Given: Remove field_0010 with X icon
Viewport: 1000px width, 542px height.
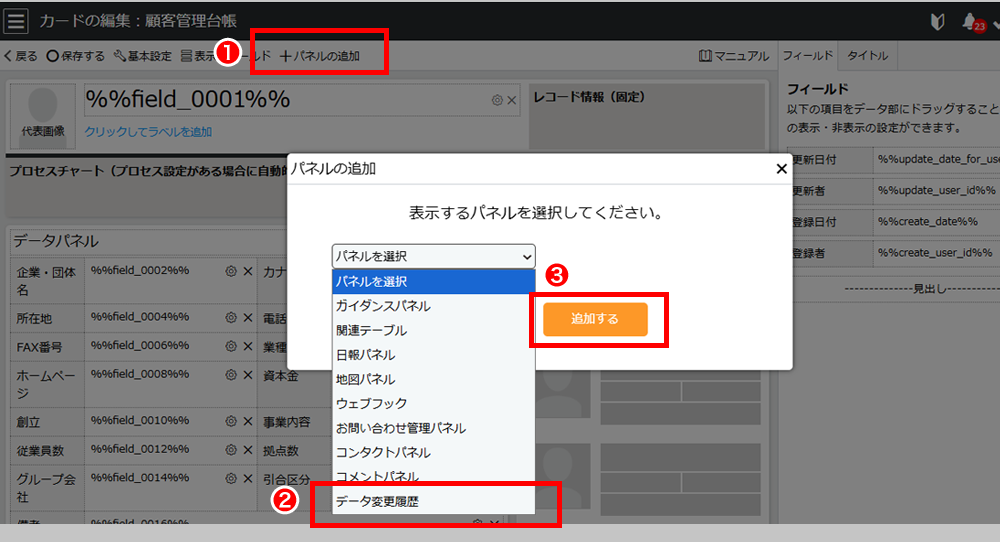Looking at the screenshot, I should pyautogui.click(x=248, y=421).
